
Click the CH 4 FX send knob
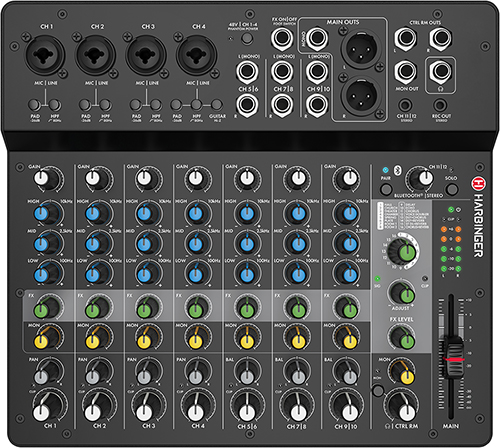(198, 307)
